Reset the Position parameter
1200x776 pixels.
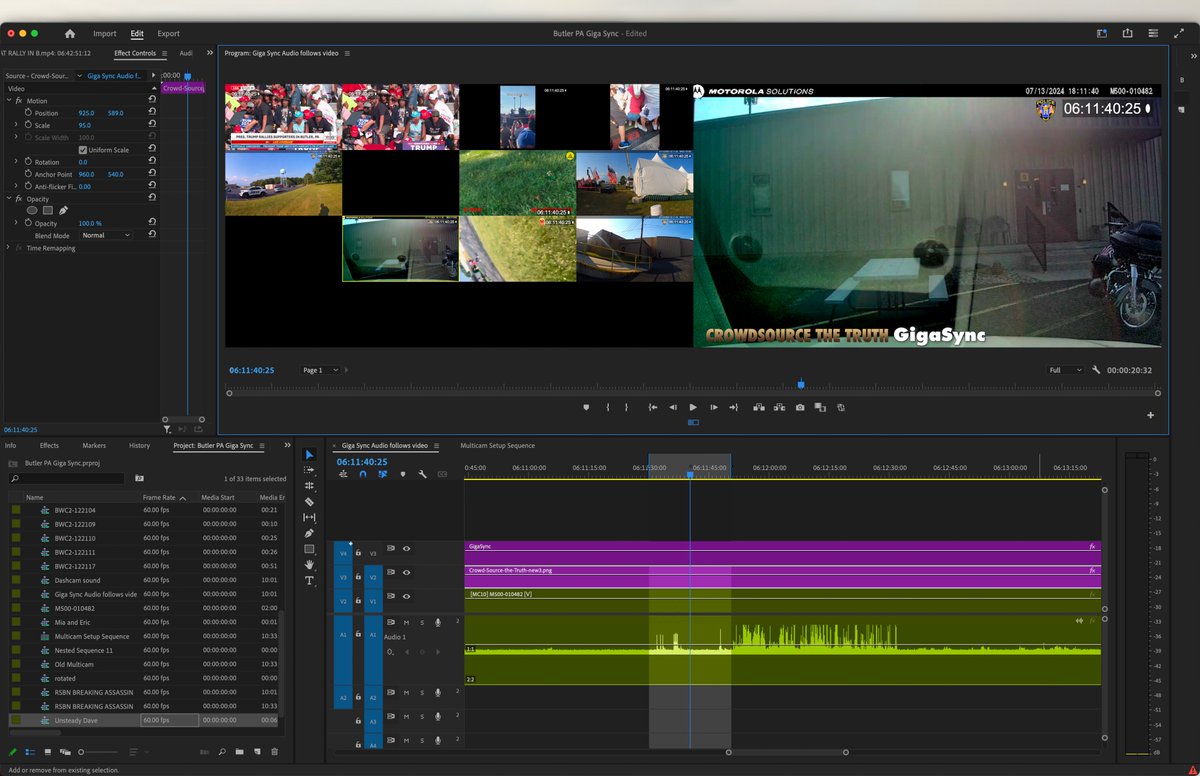[152, 113]
